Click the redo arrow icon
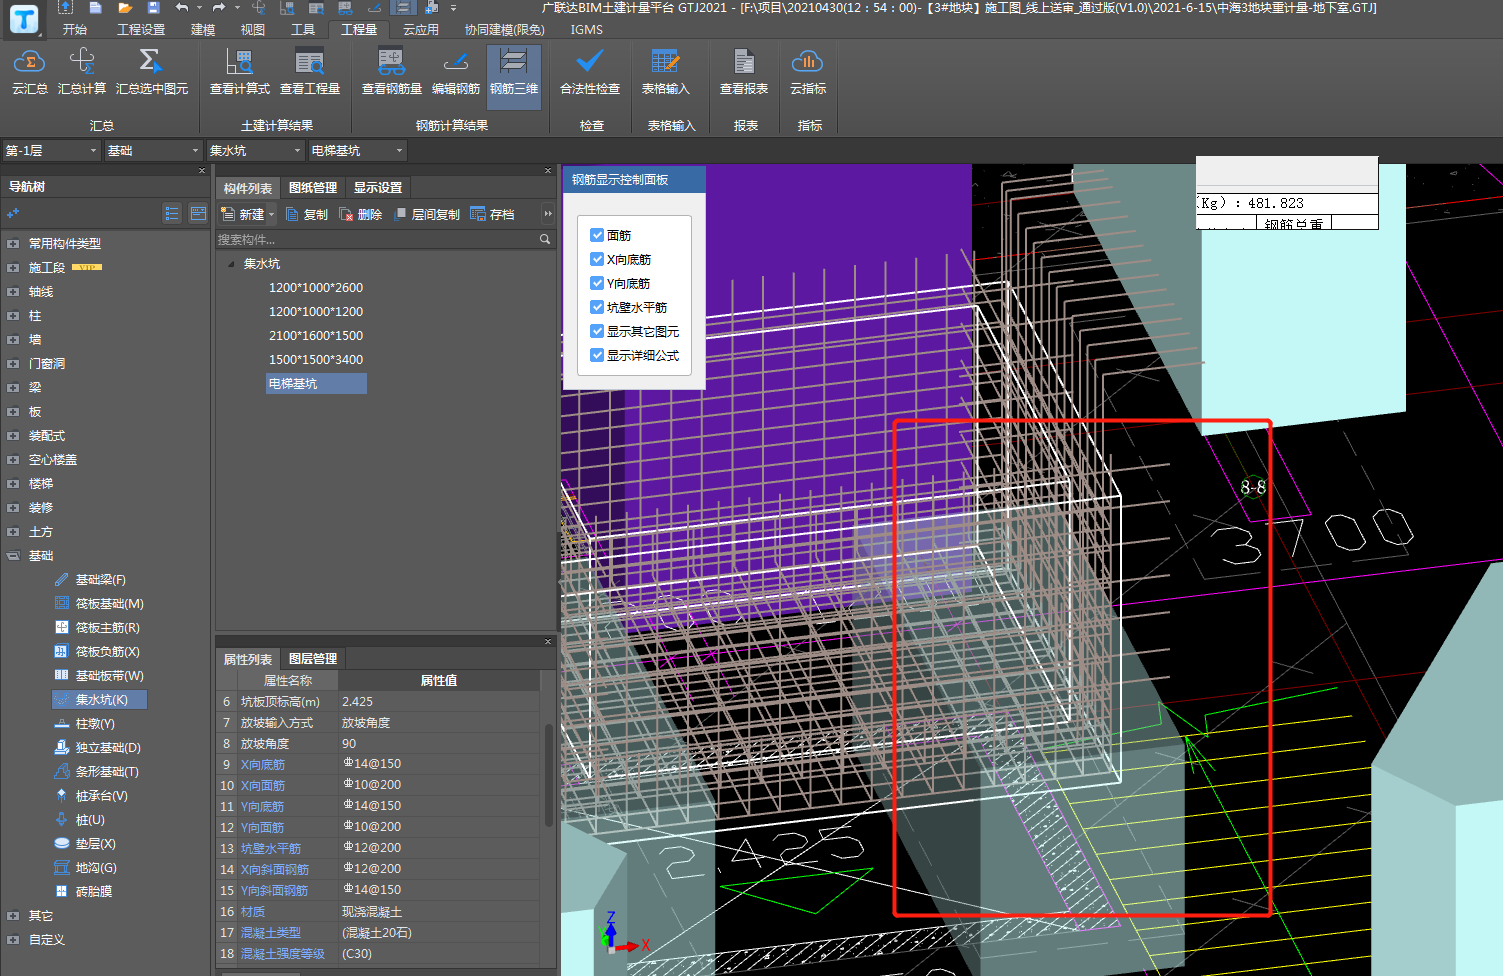This screenshot has height=976, width=1503. 219,7
